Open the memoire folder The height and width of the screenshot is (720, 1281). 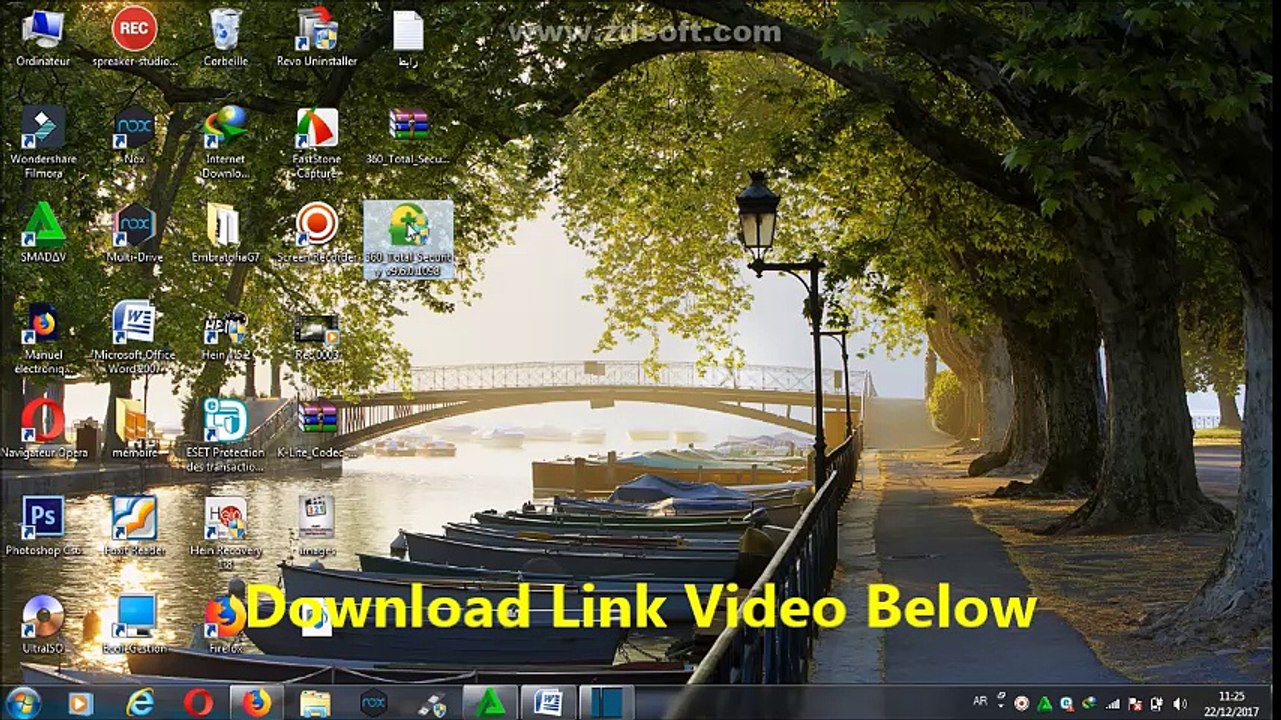[134, 428]
